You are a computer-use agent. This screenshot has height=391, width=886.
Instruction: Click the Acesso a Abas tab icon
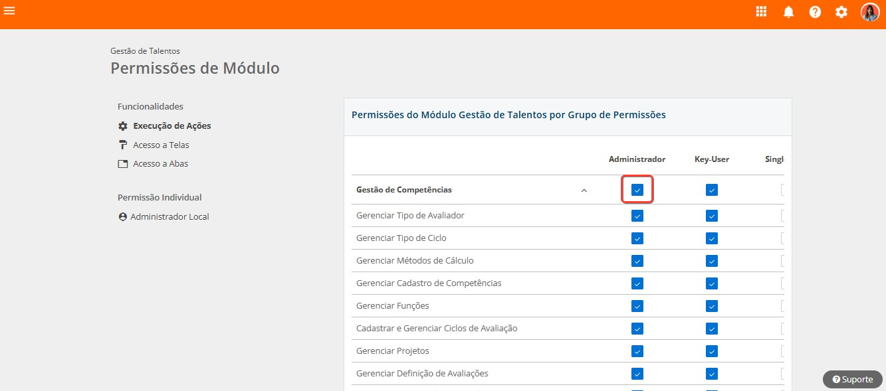coord(123,164)
